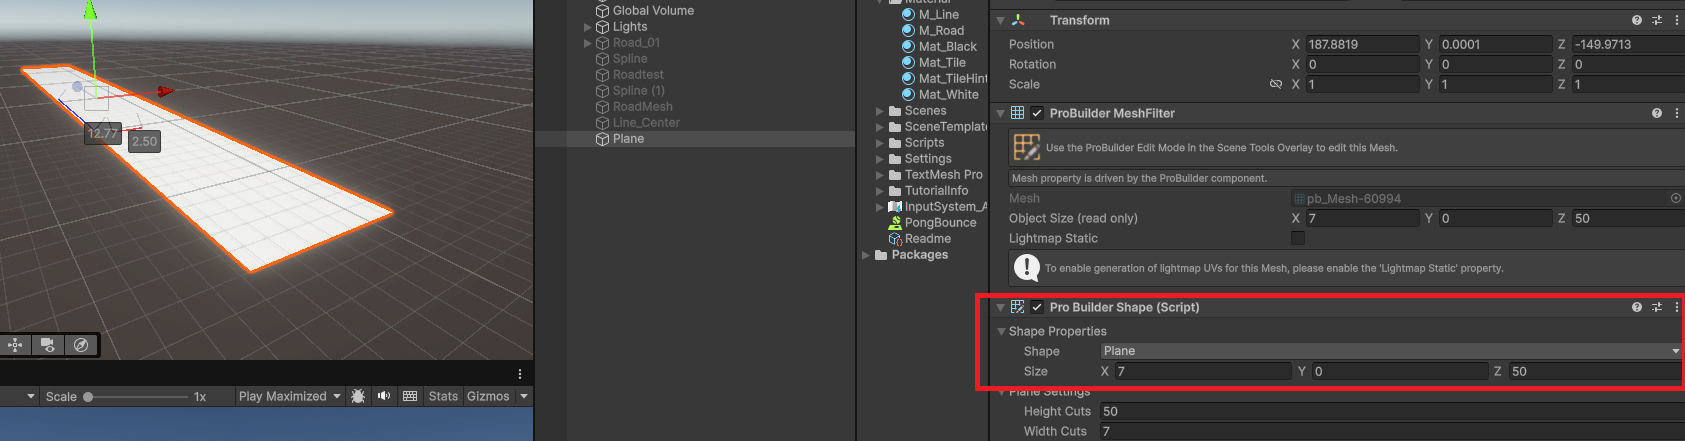Image resolution: width=1685 pixels, height=441 pixels.
Task: Click the green Y-axis gizmo arrow
Action: (90, 12)
